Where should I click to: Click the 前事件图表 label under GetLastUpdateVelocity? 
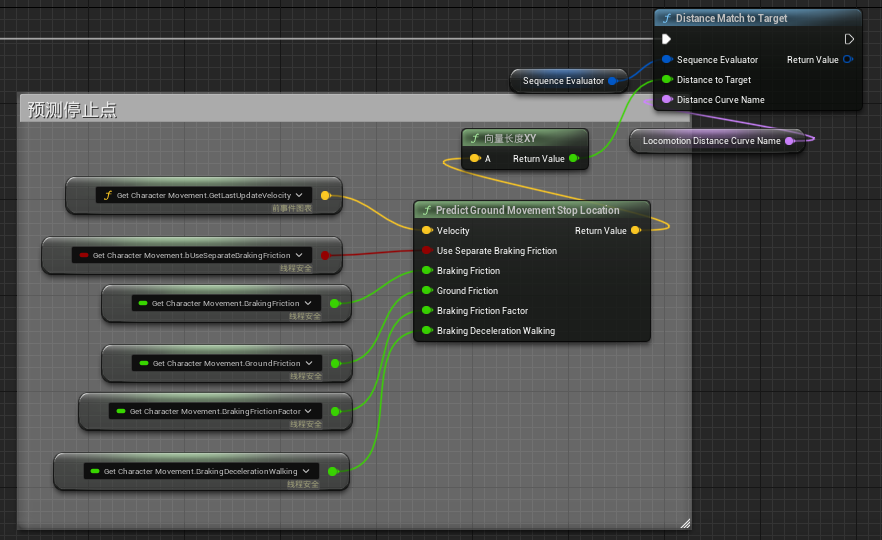click(x=292, y=209)
